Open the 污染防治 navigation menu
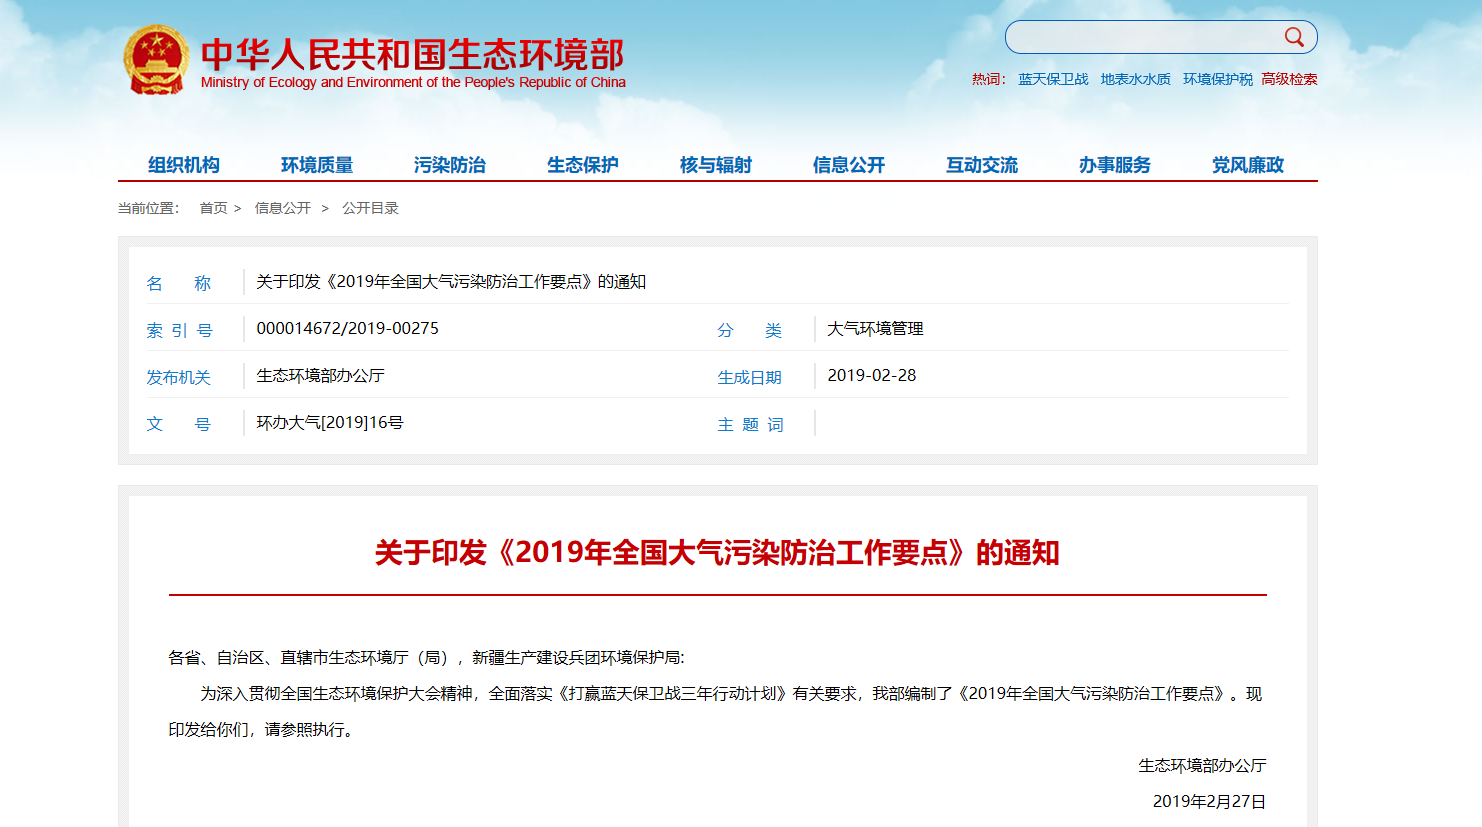 450,165
